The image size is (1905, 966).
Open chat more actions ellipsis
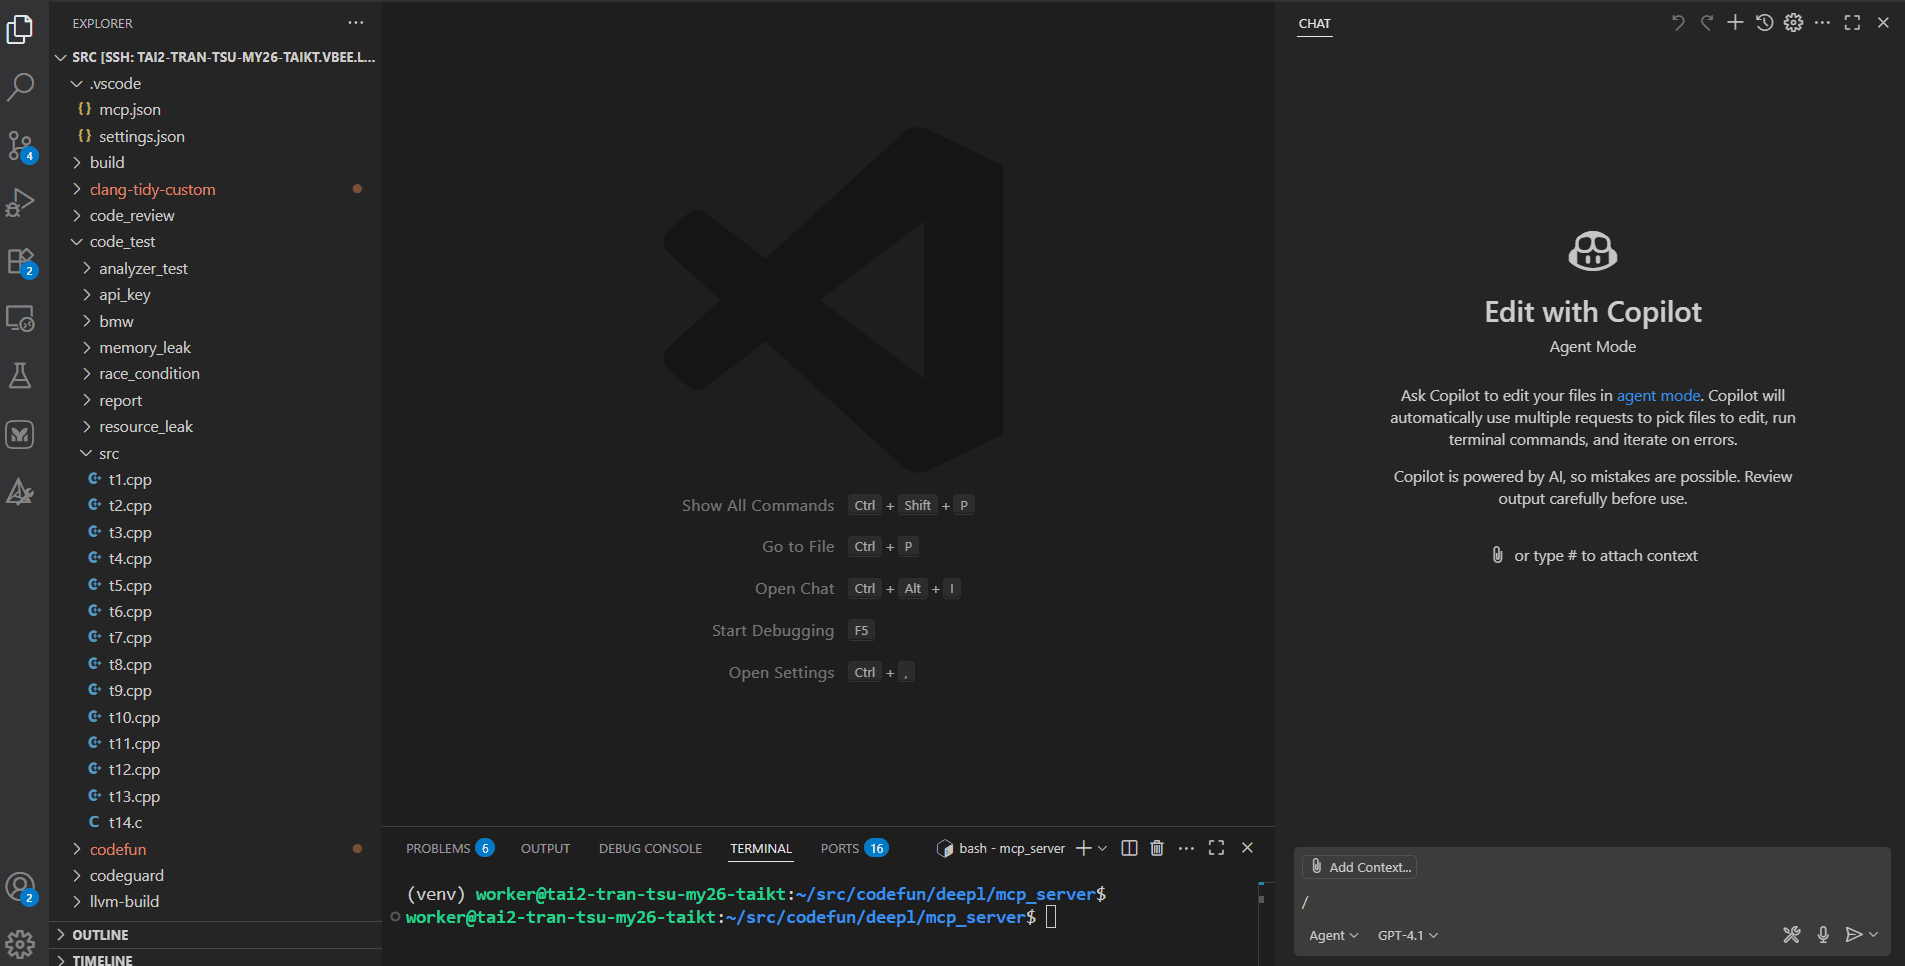1822,23
